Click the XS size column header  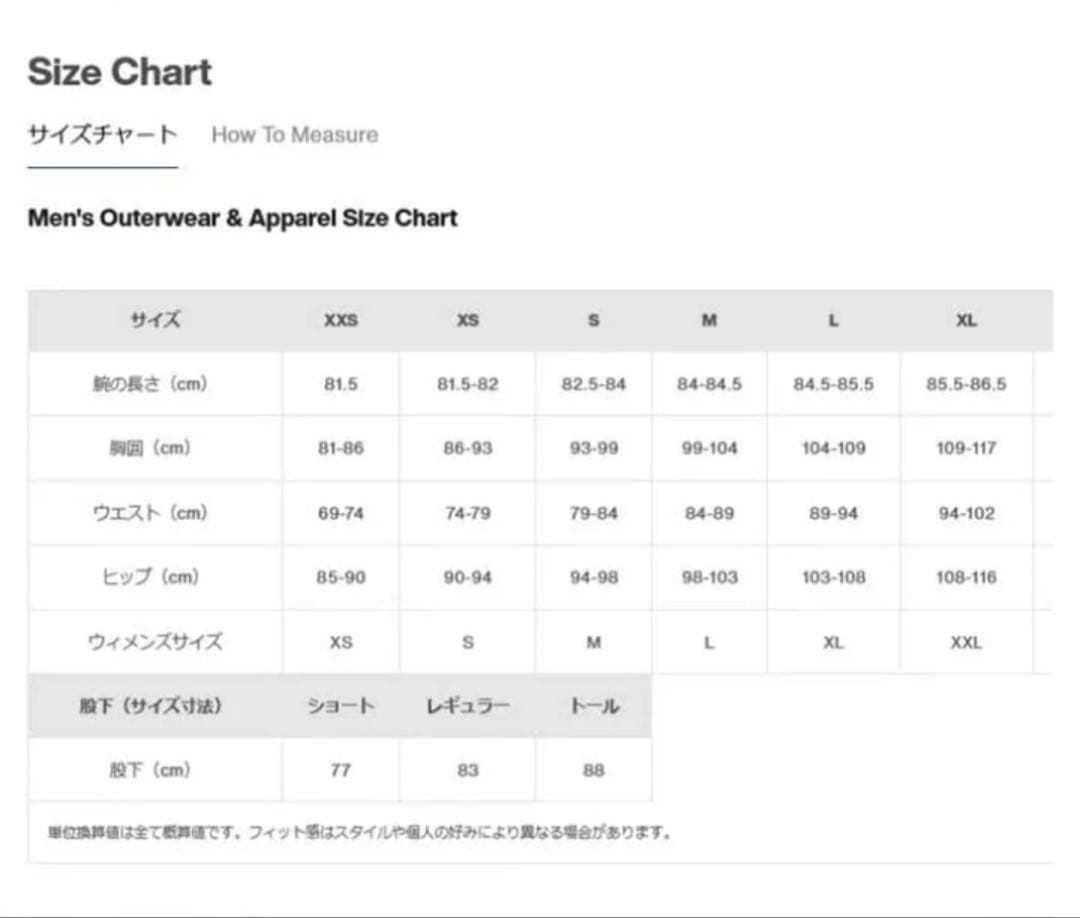pyautogui.click(x=467, y=321)
